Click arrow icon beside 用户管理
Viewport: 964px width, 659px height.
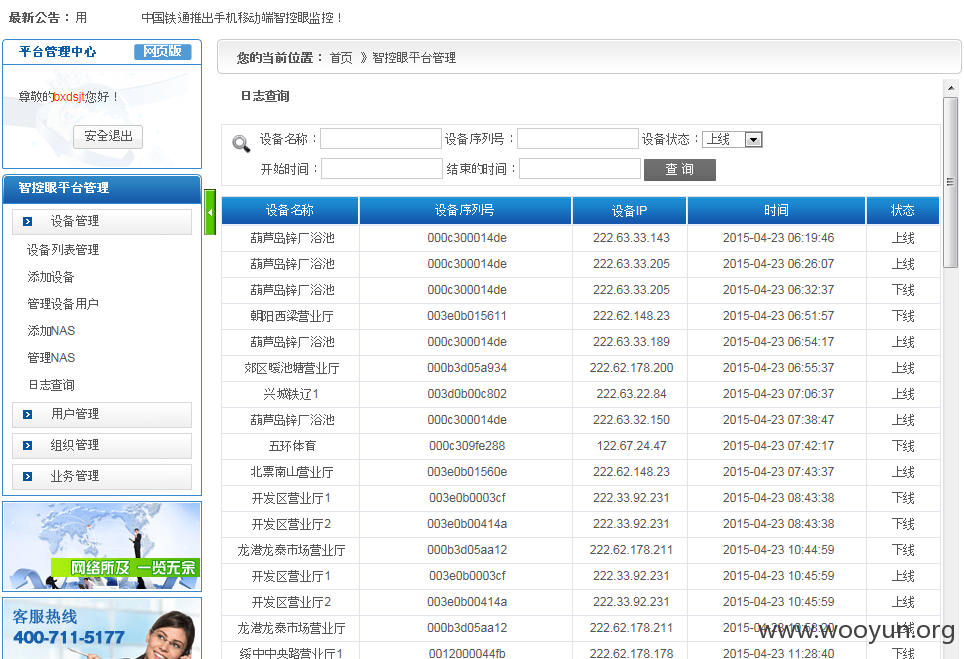click(28, 414)
